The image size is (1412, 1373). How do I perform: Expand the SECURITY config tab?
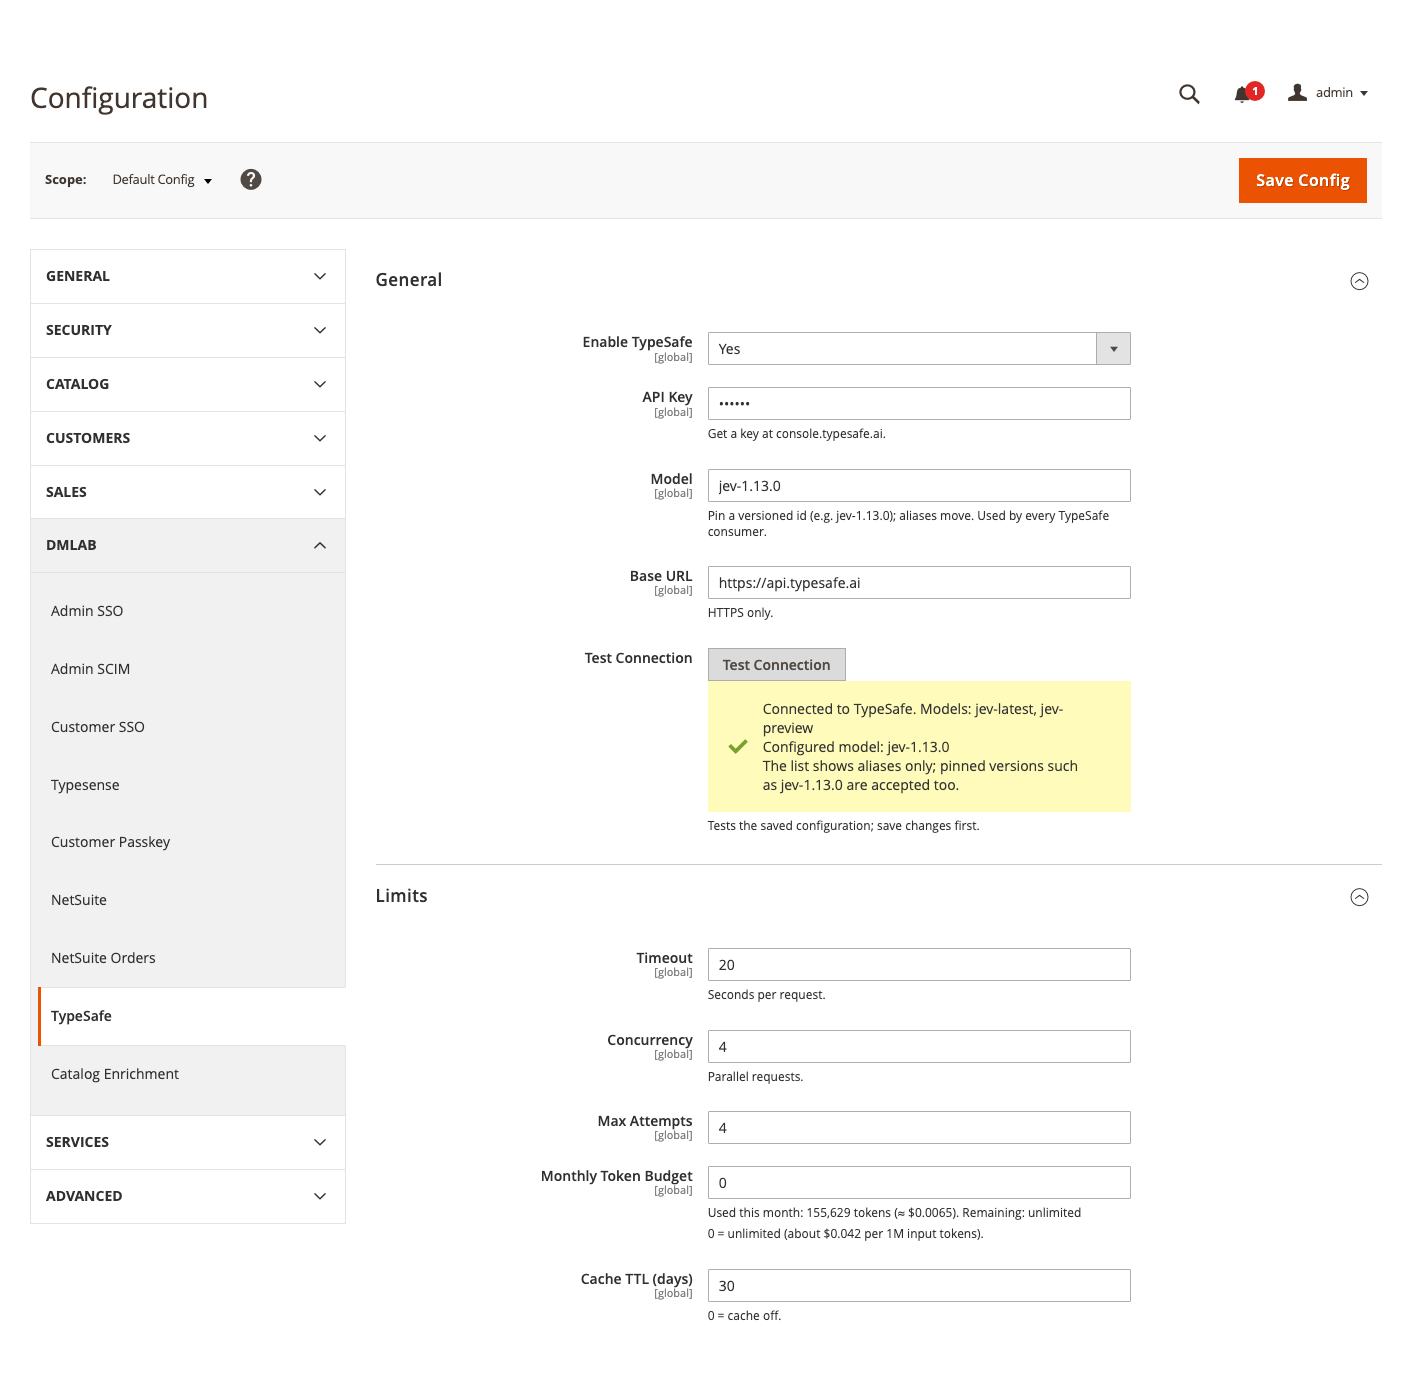pyautogui.click(x=188, y=330)
